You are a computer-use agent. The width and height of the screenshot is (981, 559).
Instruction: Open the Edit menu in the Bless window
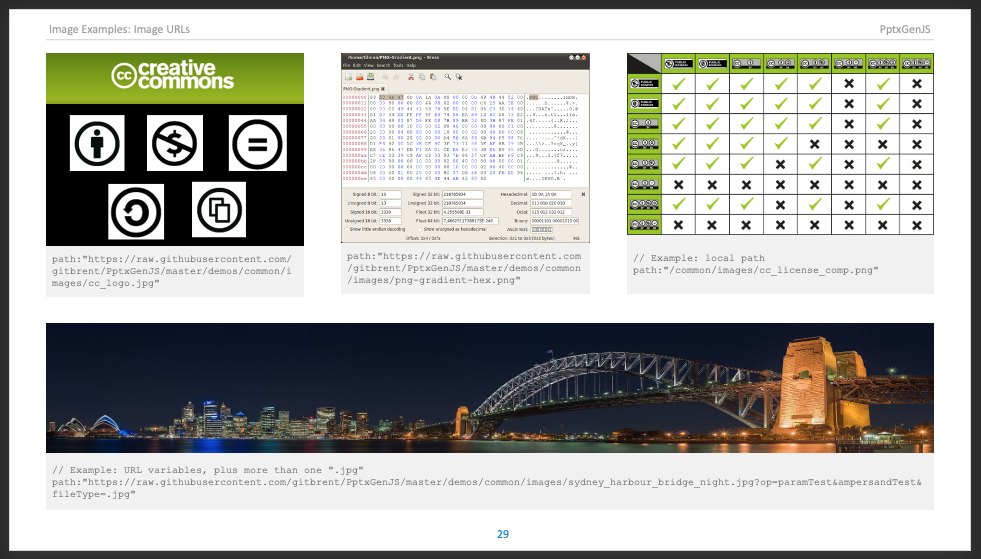click(x=357, y=65)
